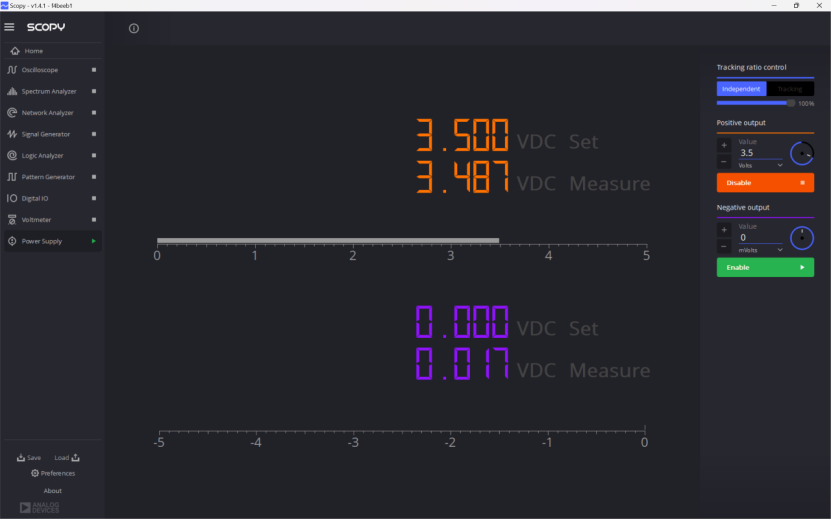
Task: Click the Spectrum Analyzer icon
Action: click(12, 91)
